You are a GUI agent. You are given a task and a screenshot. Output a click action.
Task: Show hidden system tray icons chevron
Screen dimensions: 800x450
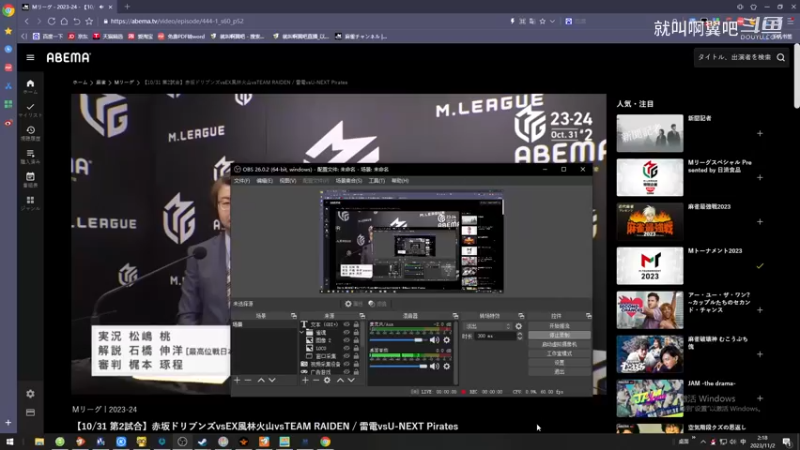point(703,442)
